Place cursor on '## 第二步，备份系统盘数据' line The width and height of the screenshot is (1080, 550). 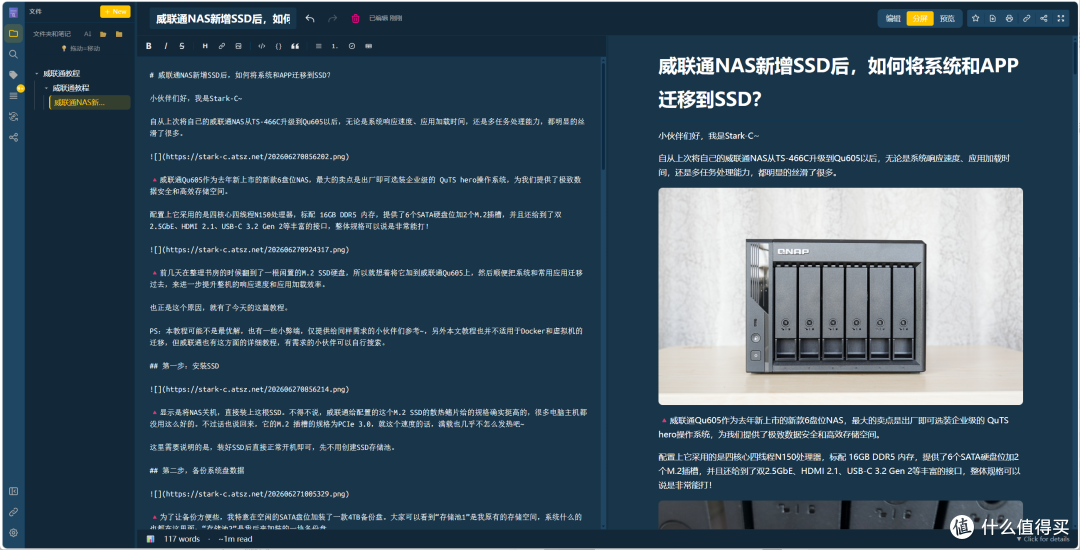point(197,470)
